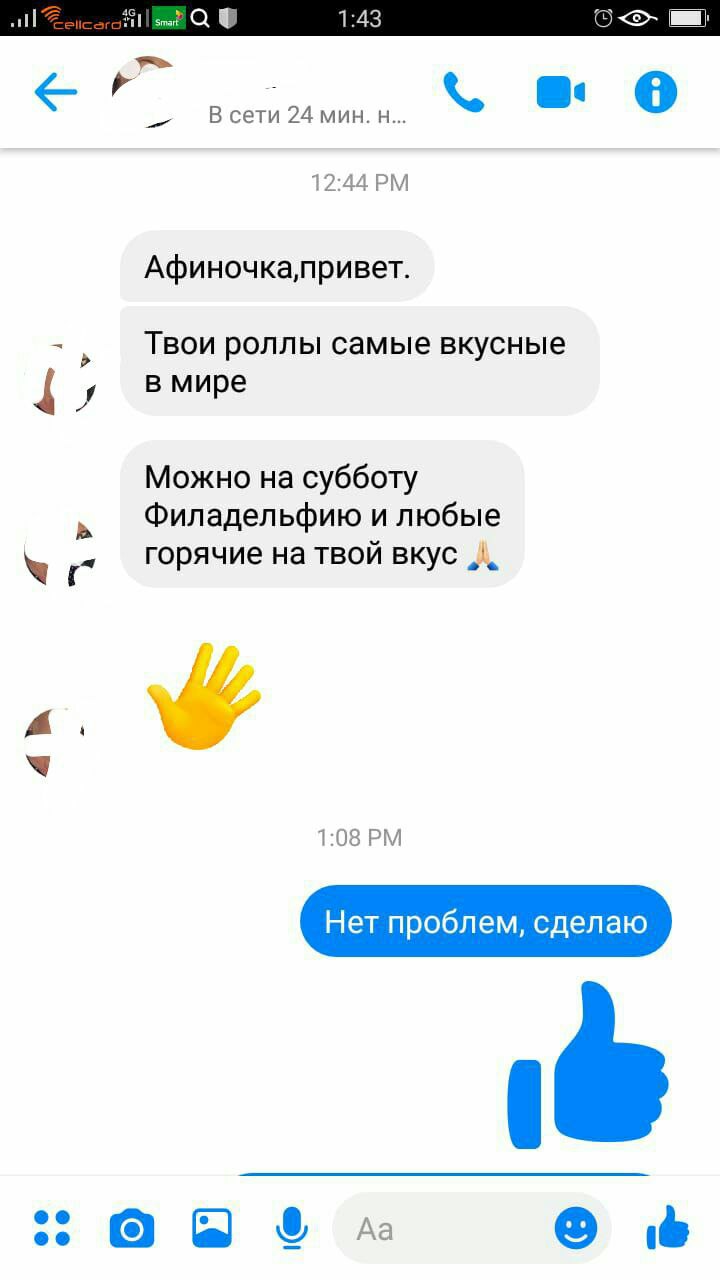Open the camera from the bottom bar
The width and height of the screenshot is (720, 1280).
point(132,1228)
